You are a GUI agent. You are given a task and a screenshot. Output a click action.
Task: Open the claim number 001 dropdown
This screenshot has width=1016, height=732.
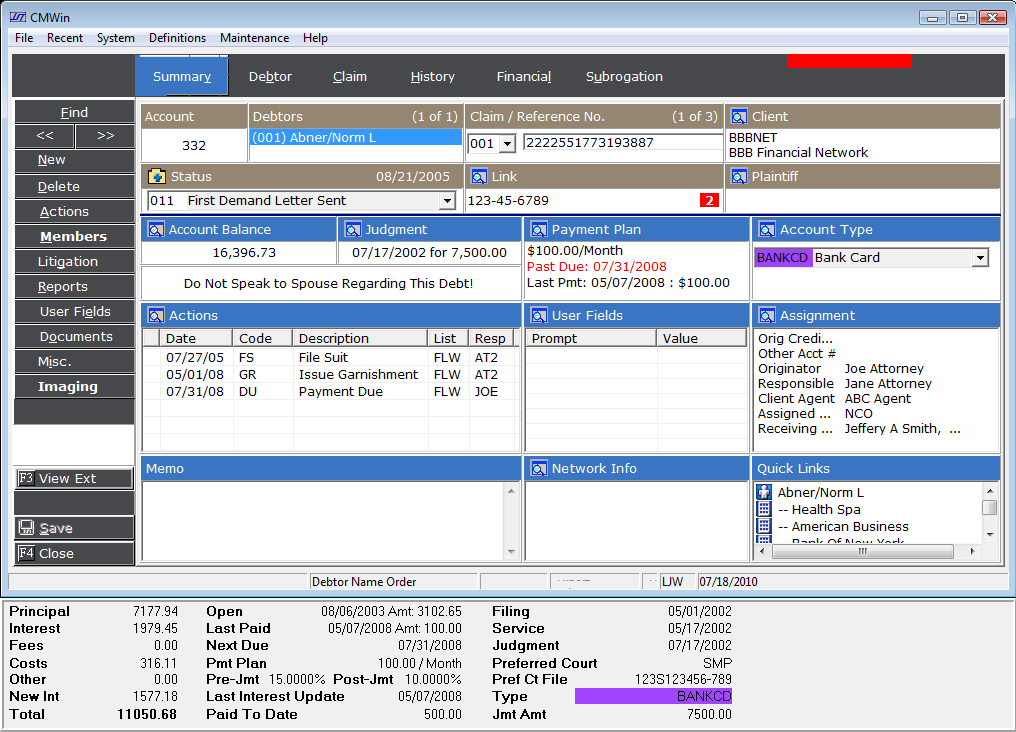click(507, 144)
